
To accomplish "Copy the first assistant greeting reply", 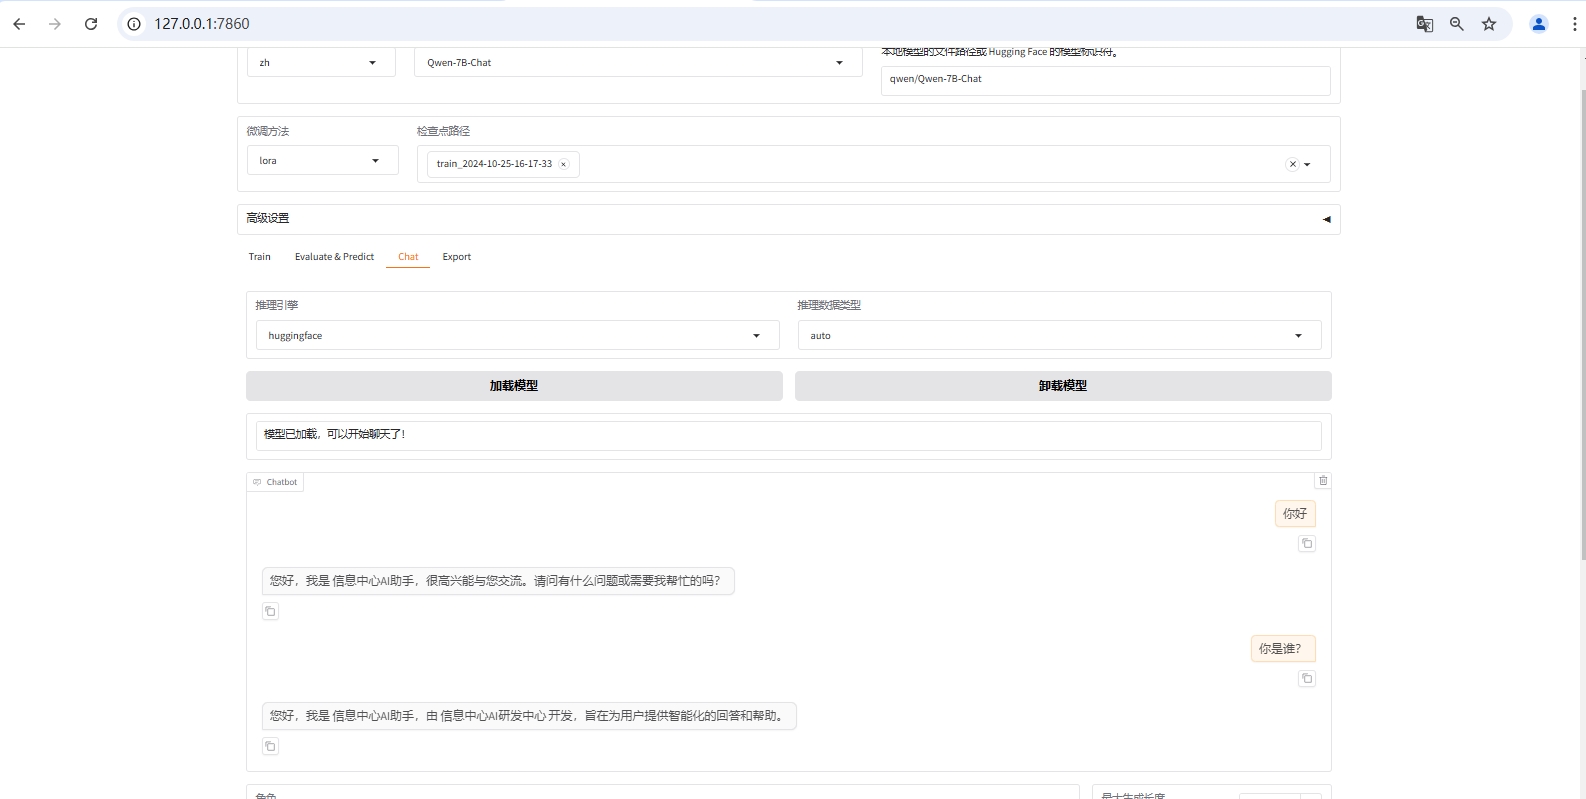I will point(270,611).
